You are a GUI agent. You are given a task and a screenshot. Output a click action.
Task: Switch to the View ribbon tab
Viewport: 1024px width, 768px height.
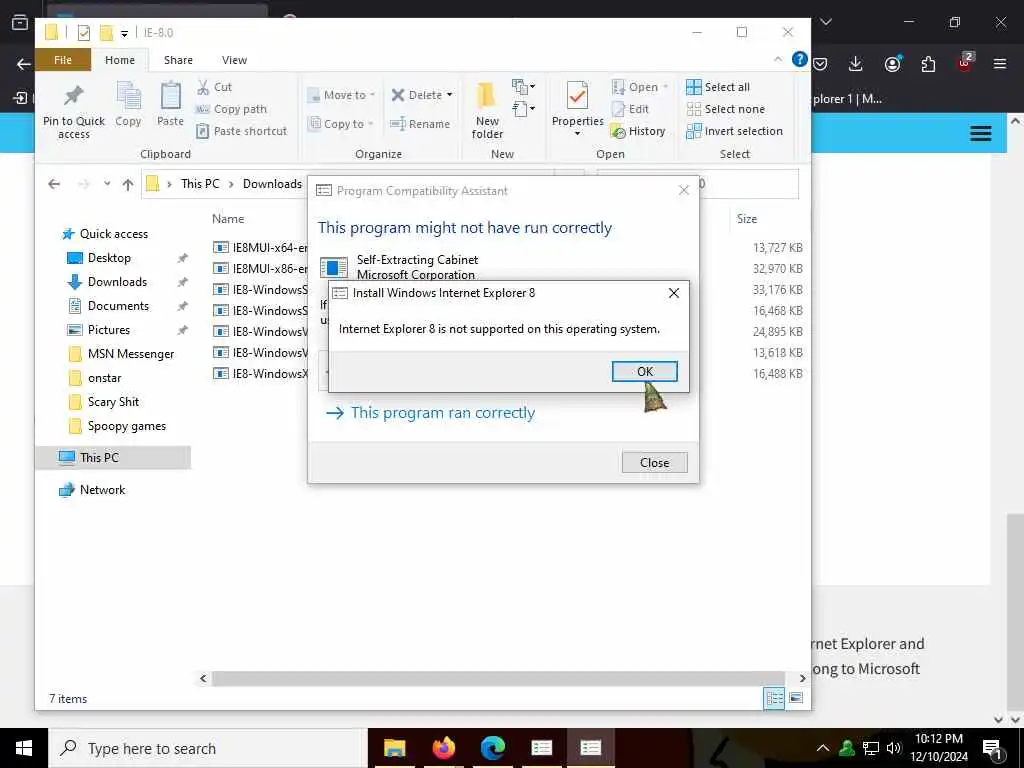[x=234, y=60]
